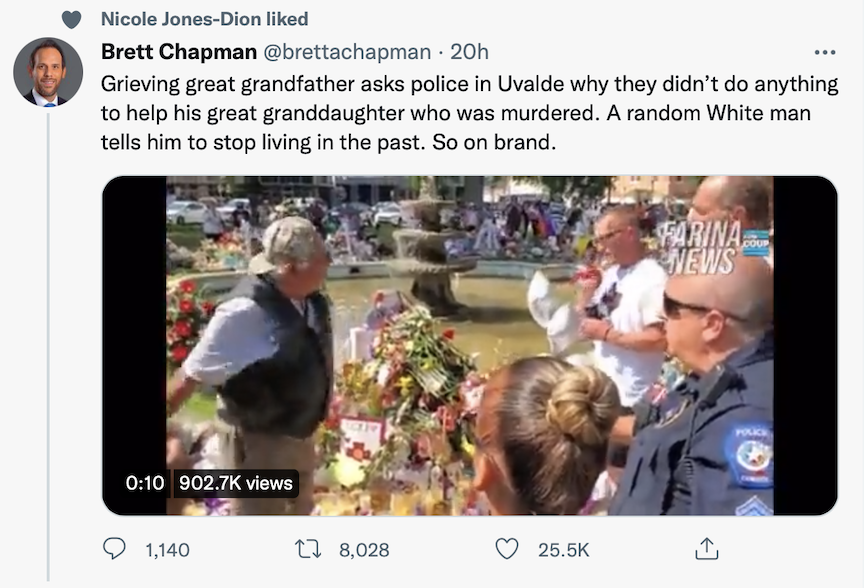Image resolution: width=864 pixels, height=588 pixels.
Task: Open the share tweet icon
Action: pos(706,549)
